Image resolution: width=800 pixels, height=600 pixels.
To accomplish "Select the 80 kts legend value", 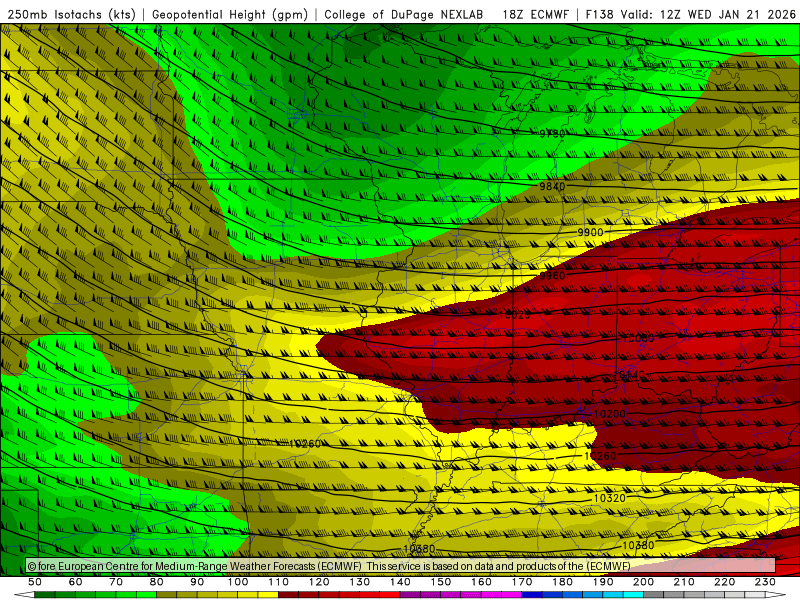I will click(x=157, y=582).
